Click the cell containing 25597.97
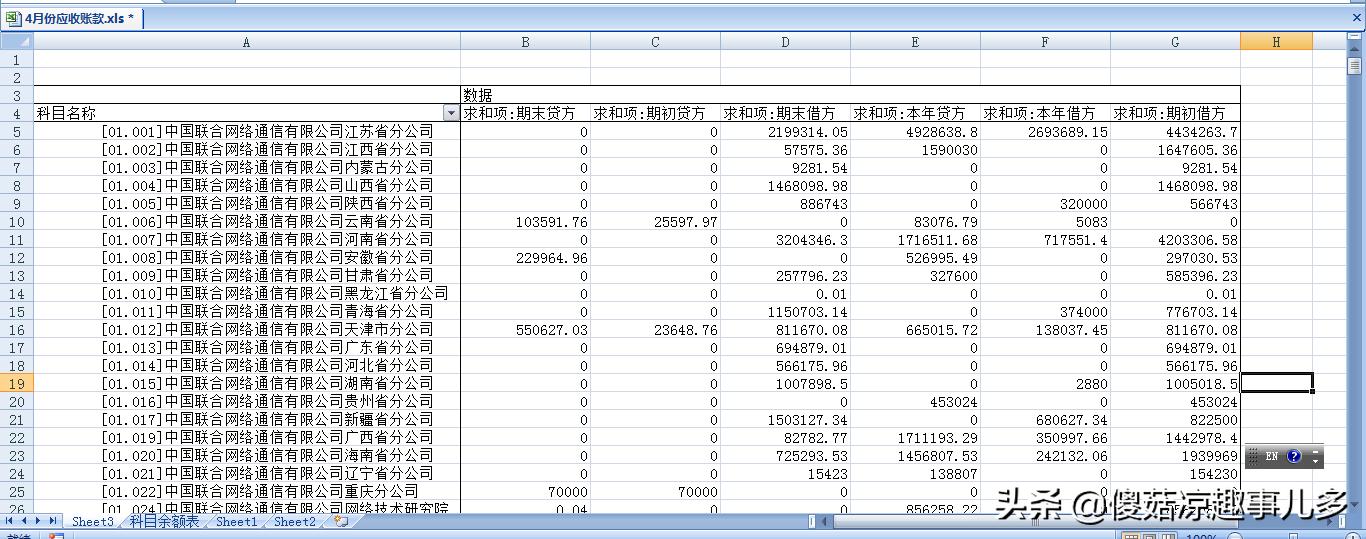The height and width of the screenshot is (539, 1366). pos(655,221)
